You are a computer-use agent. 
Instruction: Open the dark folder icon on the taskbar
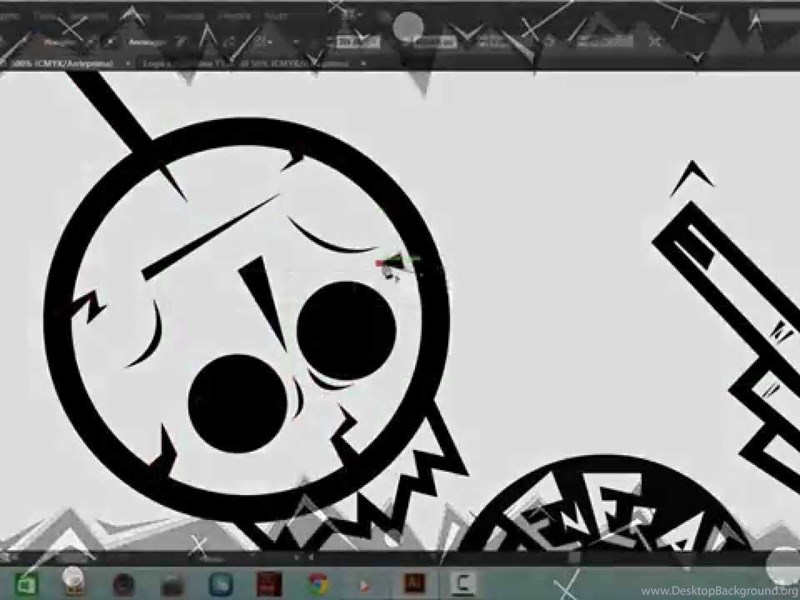172,585
